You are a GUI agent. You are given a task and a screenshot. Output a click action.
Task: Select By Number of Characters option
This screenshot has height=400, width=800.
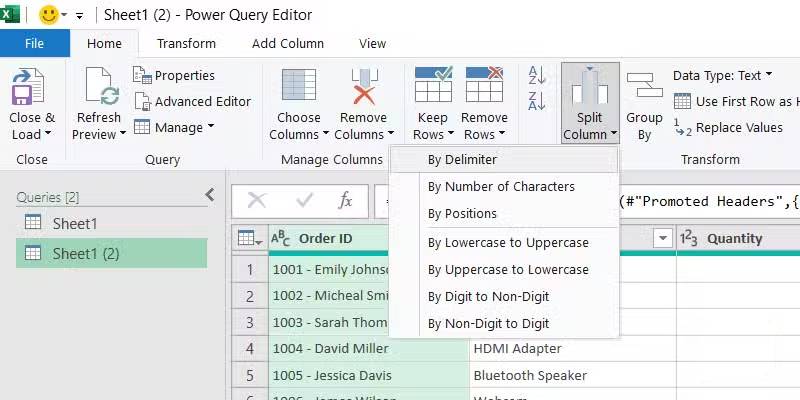point(501,186)
